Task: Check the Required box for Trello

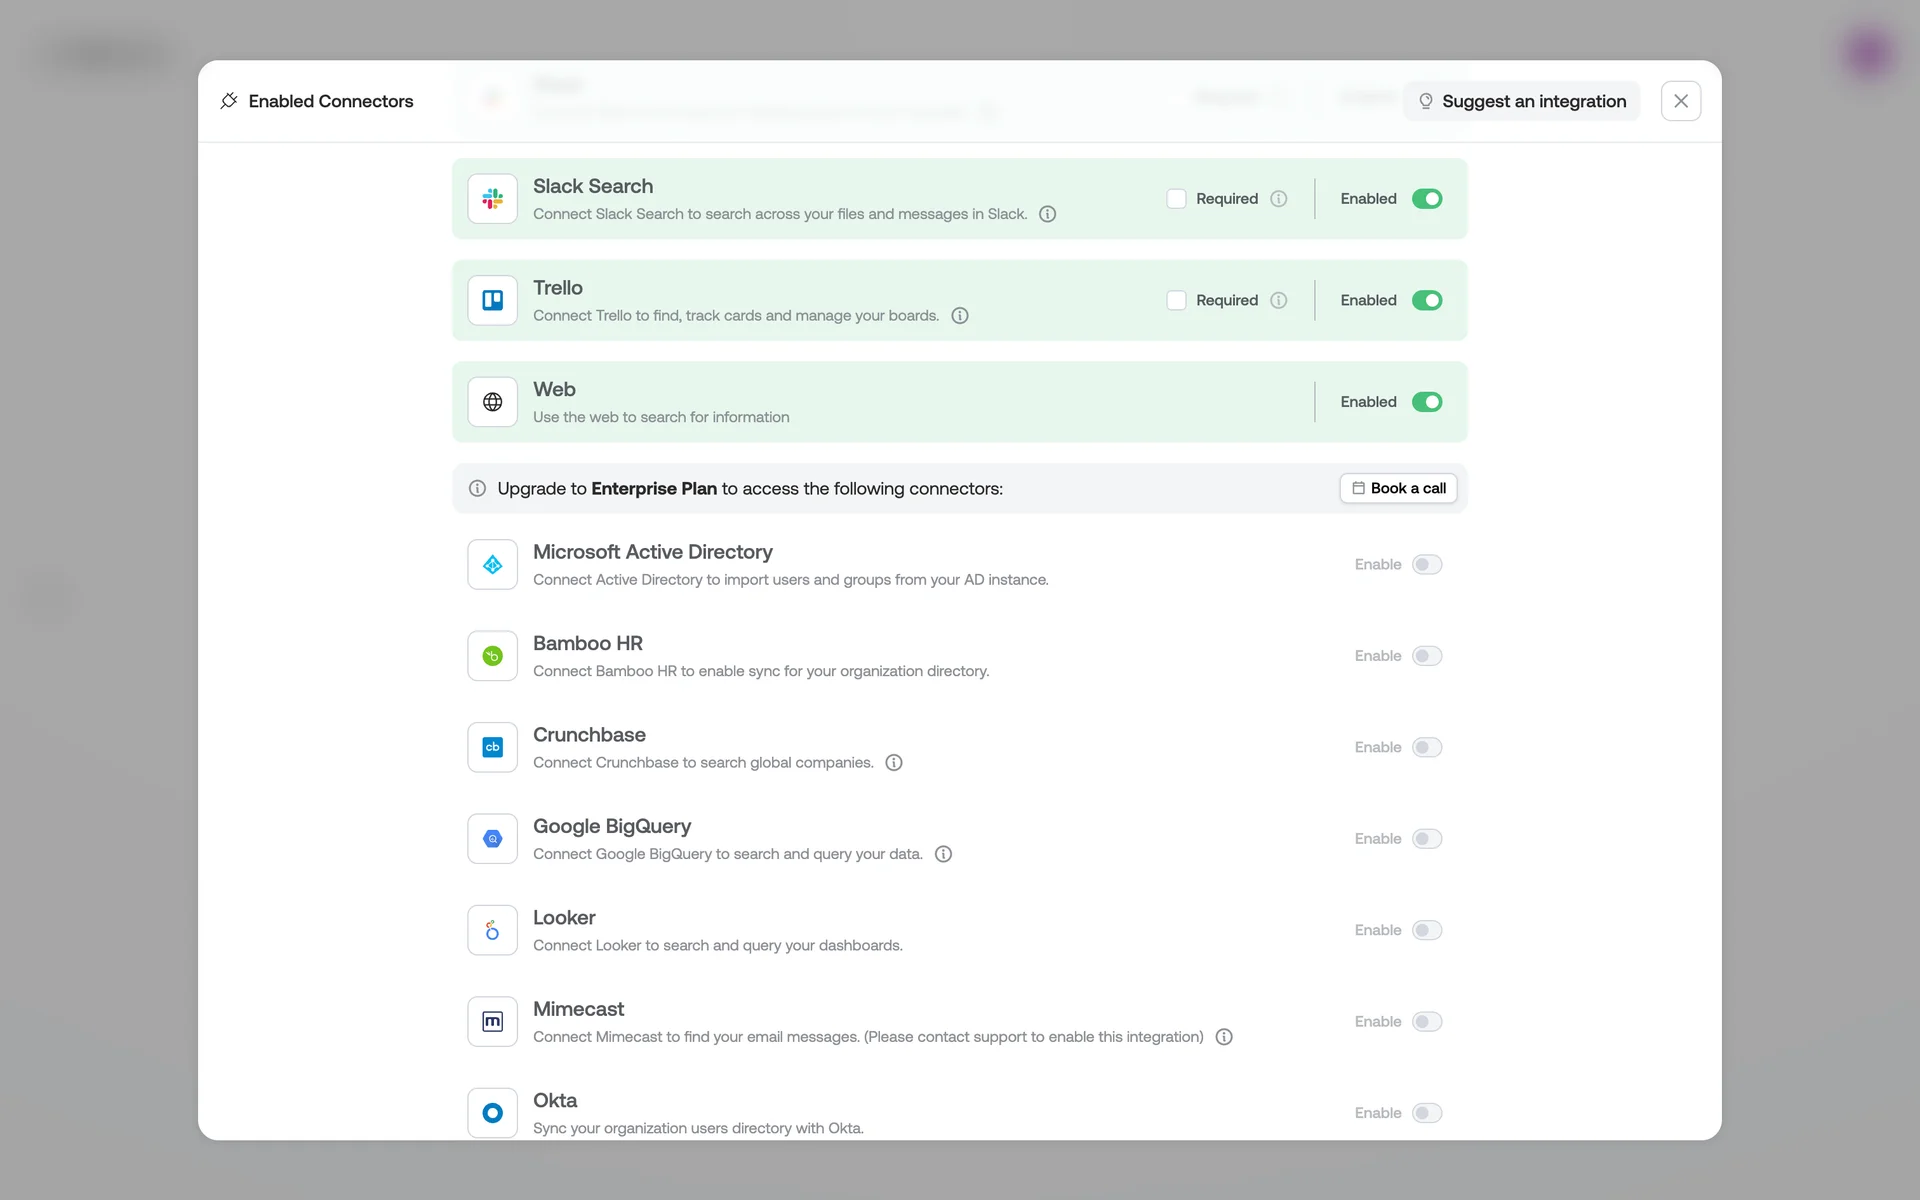Action: pyautogui.click(x=1176, y=300)
